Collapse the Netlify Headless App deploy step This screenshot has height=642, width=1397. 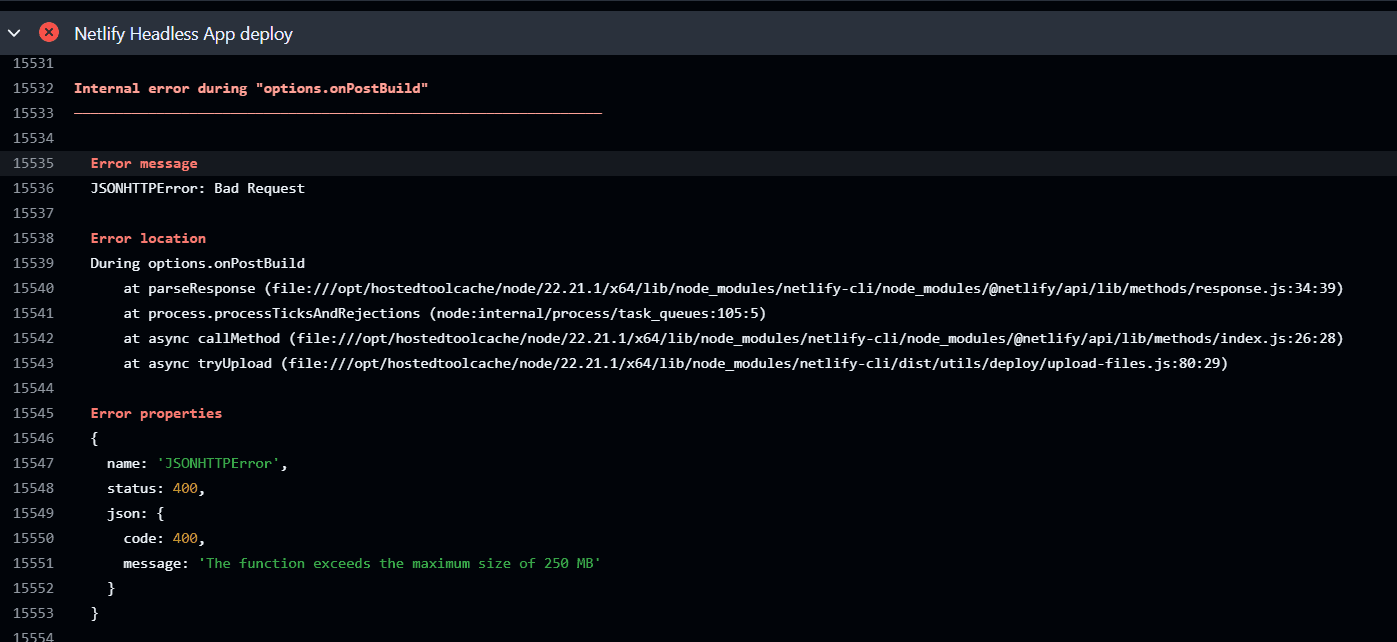pos(14,33)
